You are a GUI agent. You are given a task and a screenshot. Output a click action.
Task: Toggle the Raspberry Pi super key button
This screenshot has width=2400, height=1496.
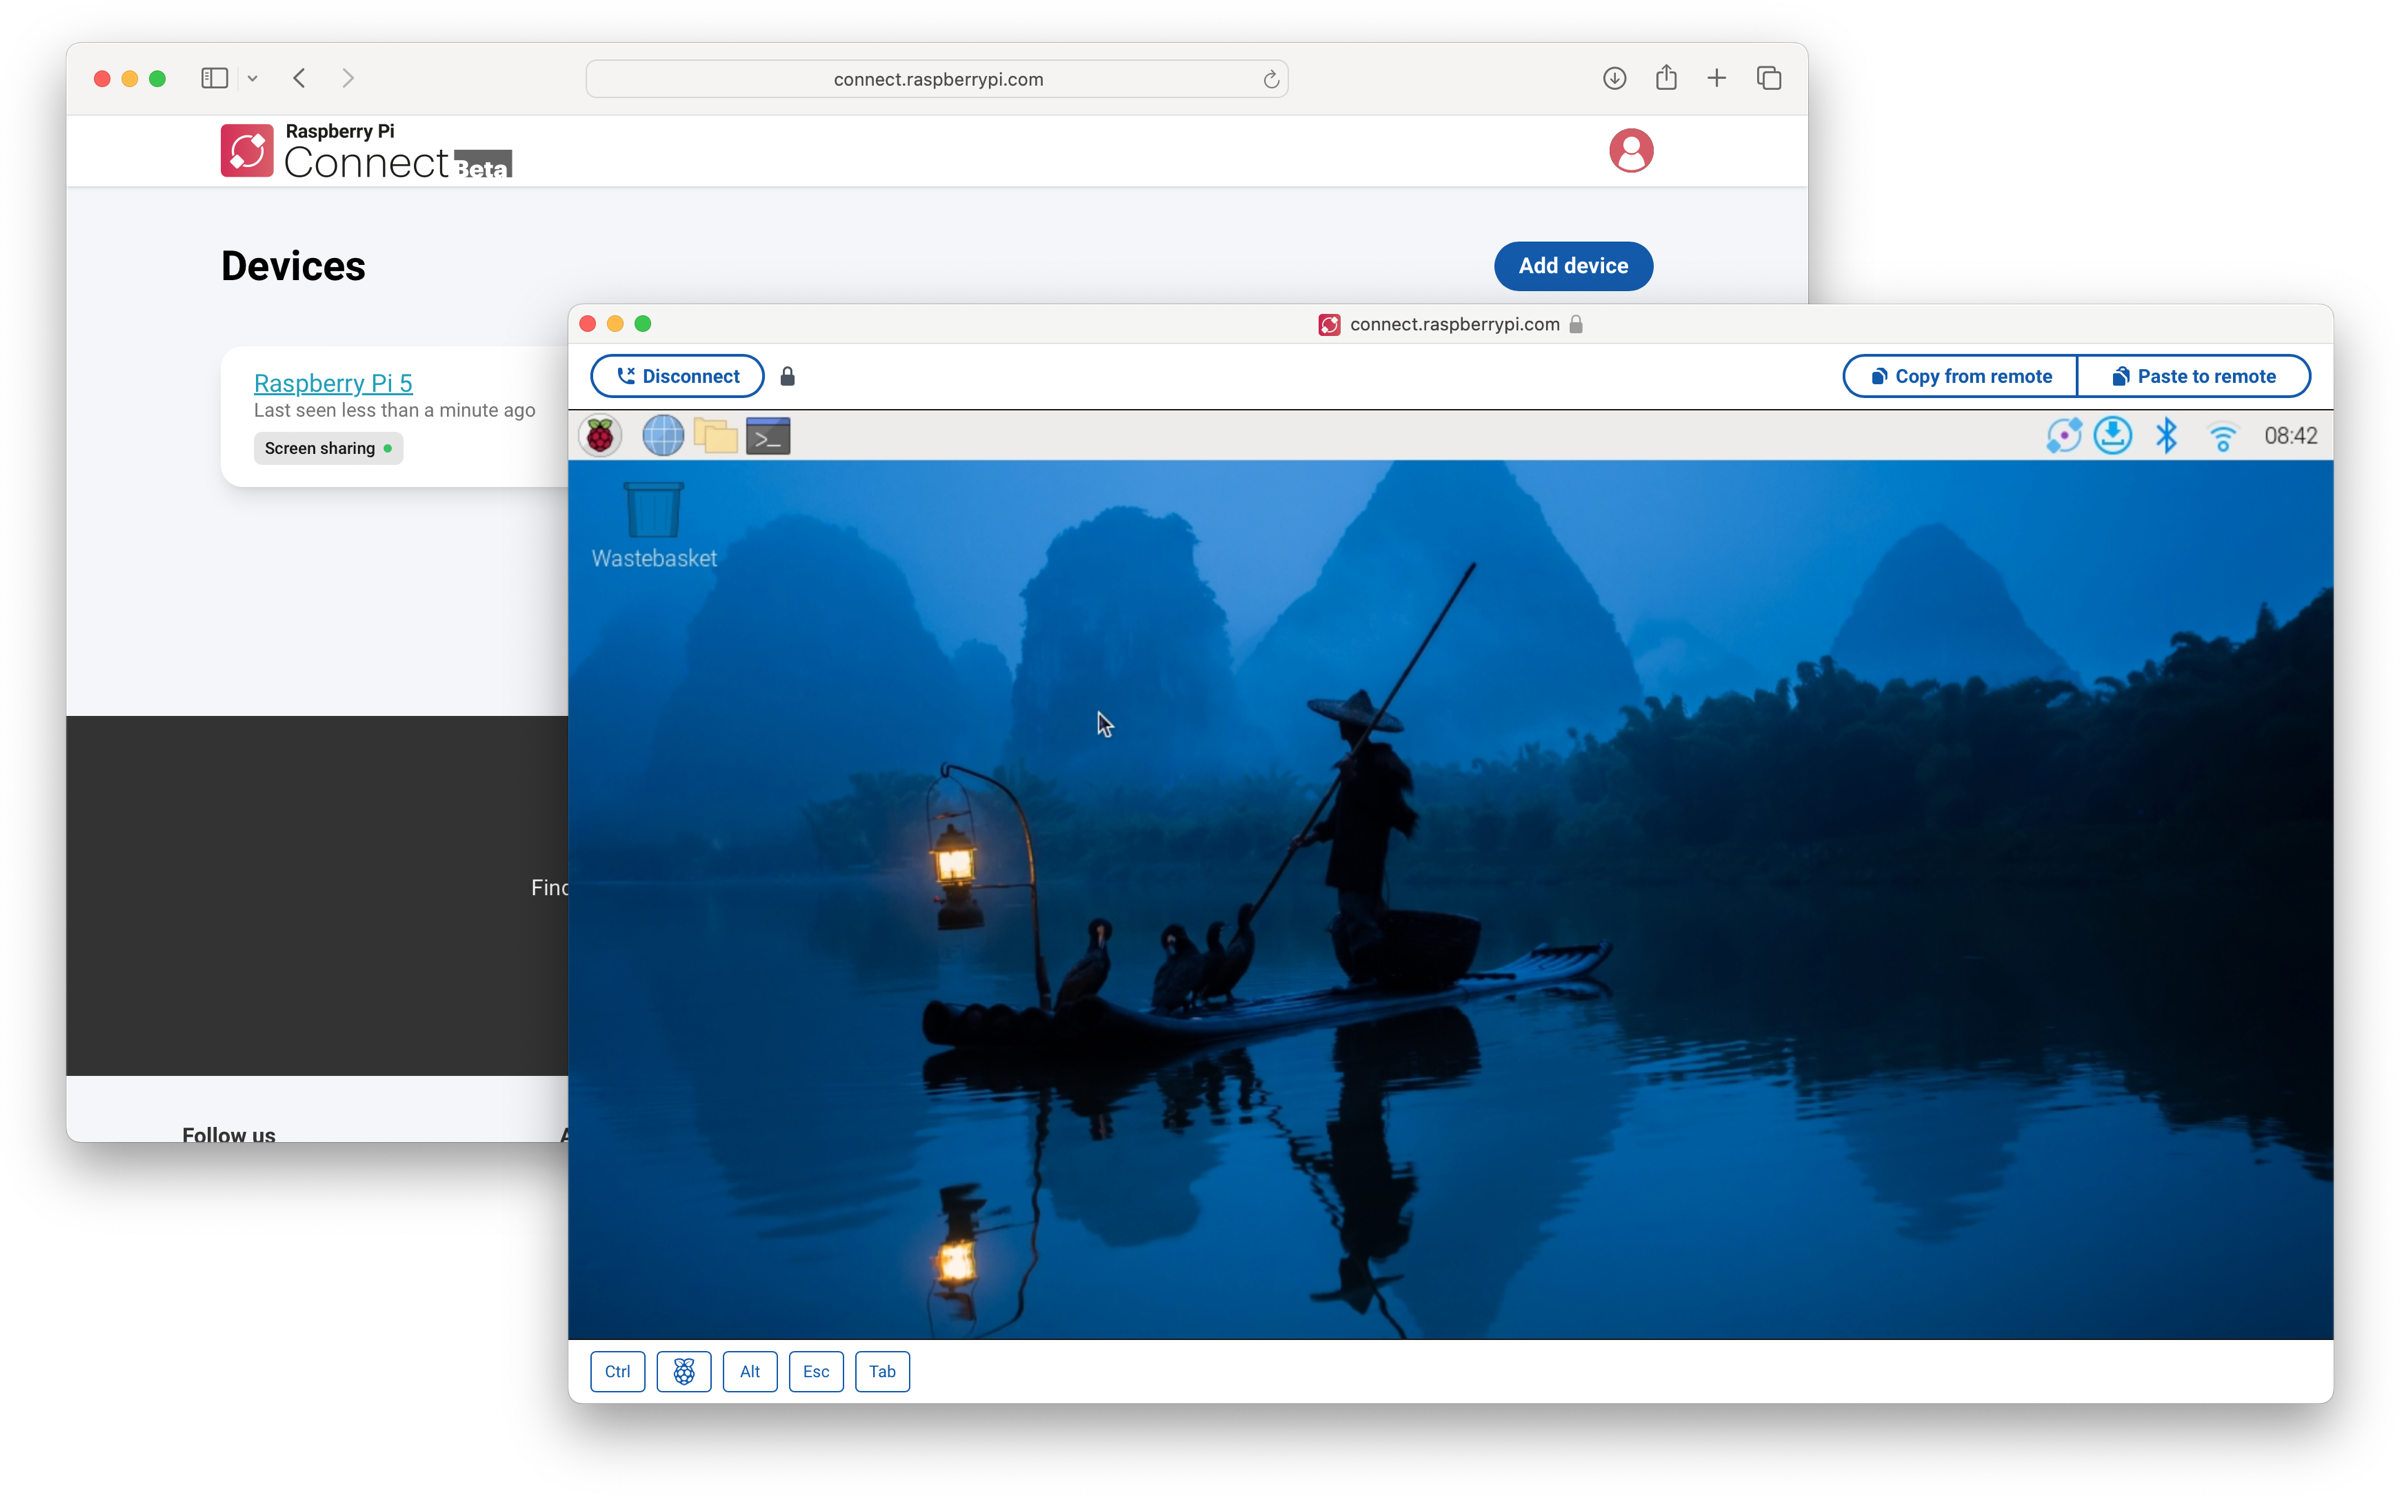[683, 1371]
